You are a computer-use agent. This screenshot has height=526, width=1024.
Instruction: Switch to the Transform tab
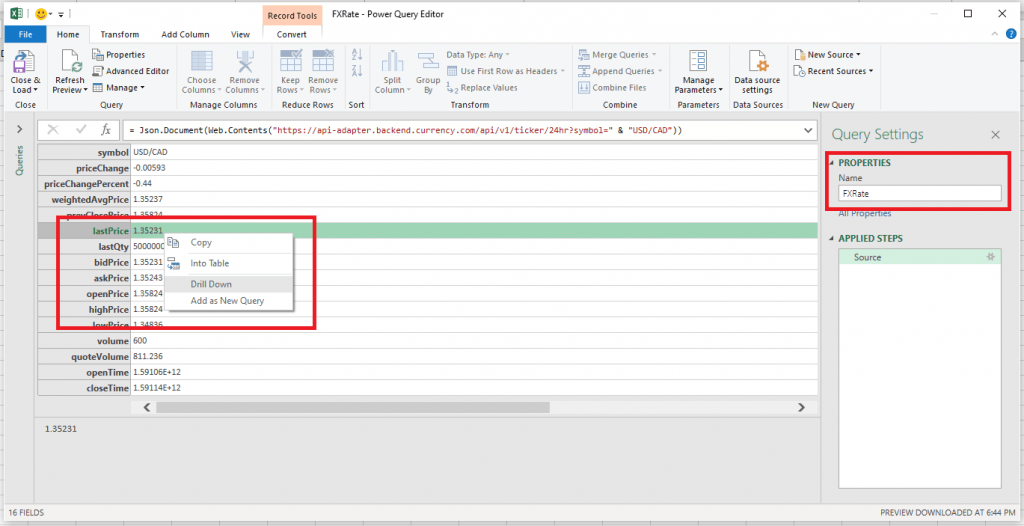[120, 35]
